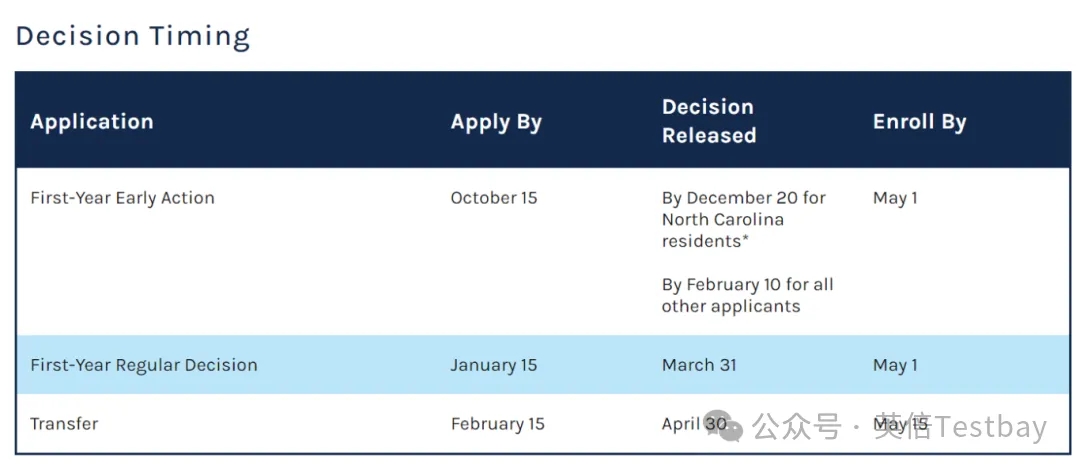1080x469 pixels.
Task: Click the WeChat logo in the watermark
Action: click(724, 425)
